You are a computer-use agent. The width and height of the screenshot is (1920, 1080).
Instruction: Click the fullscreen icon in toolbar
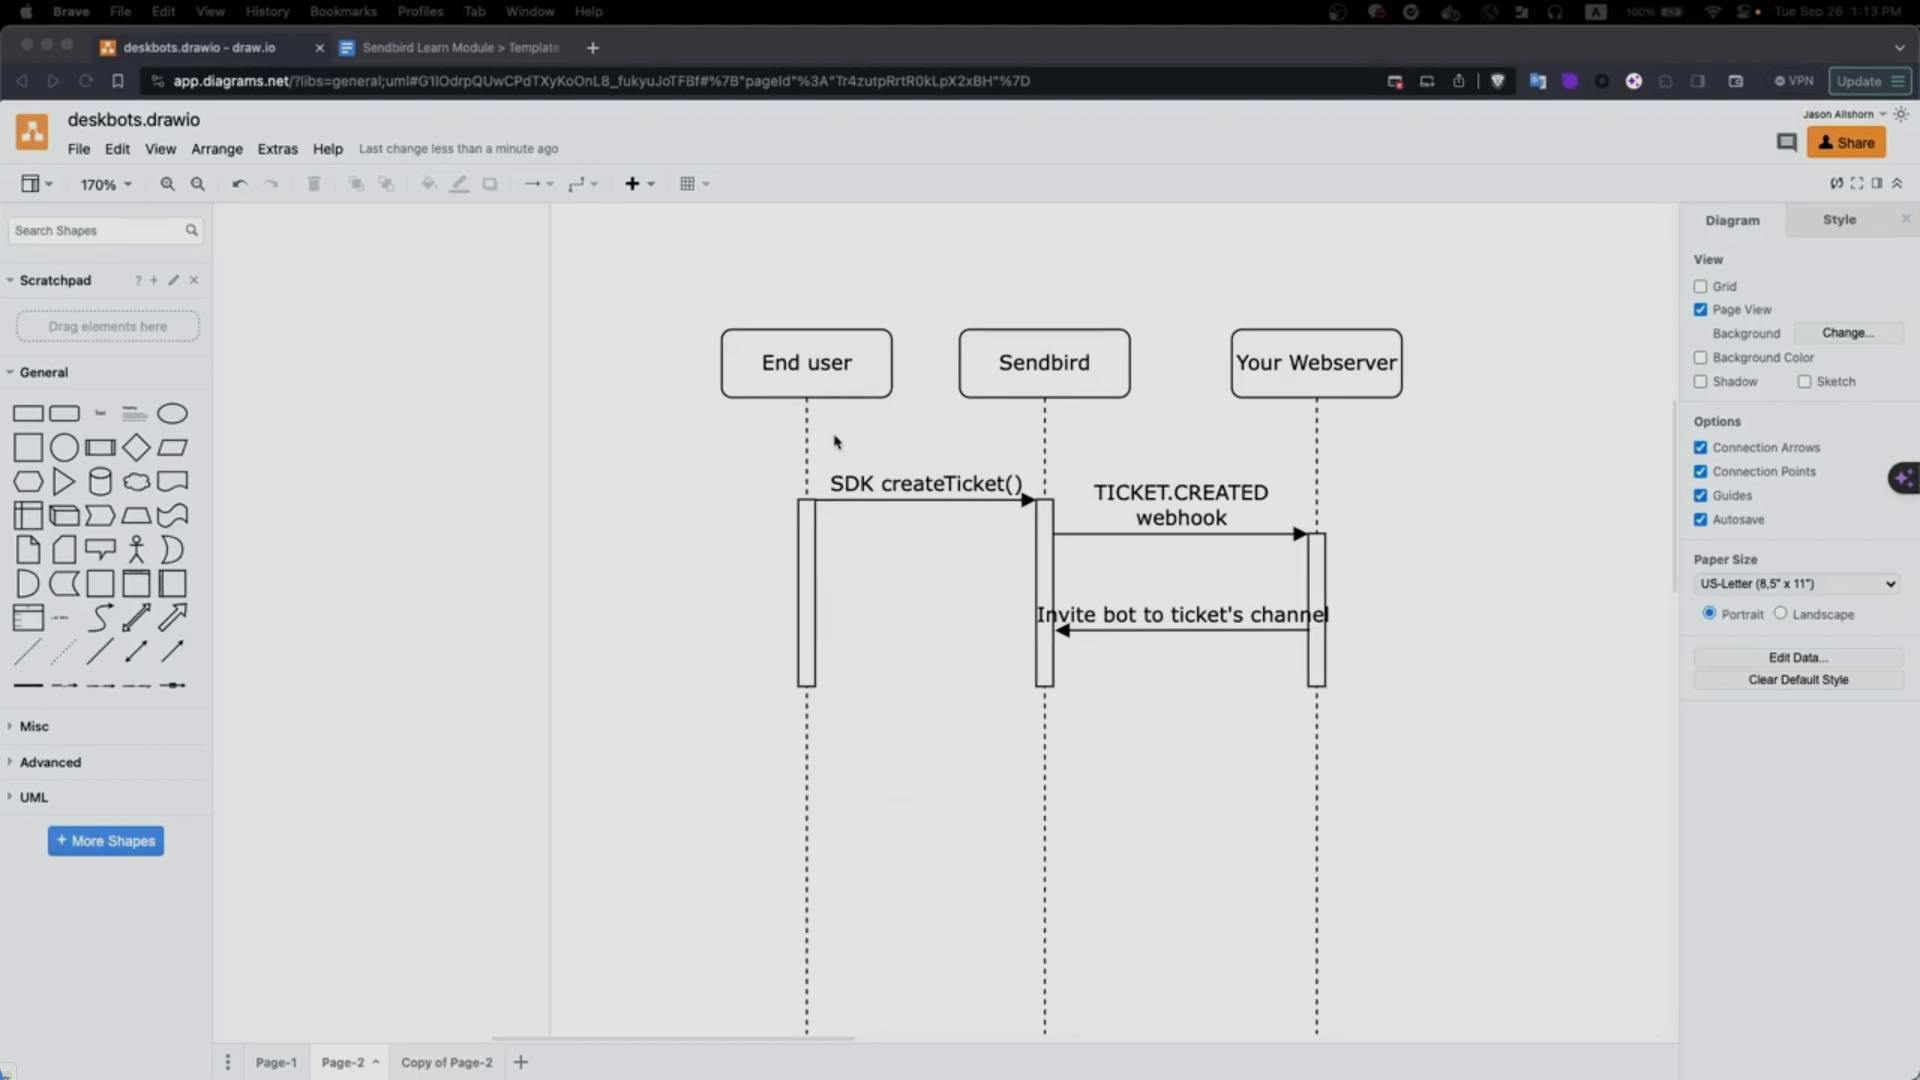(1857, 183)
